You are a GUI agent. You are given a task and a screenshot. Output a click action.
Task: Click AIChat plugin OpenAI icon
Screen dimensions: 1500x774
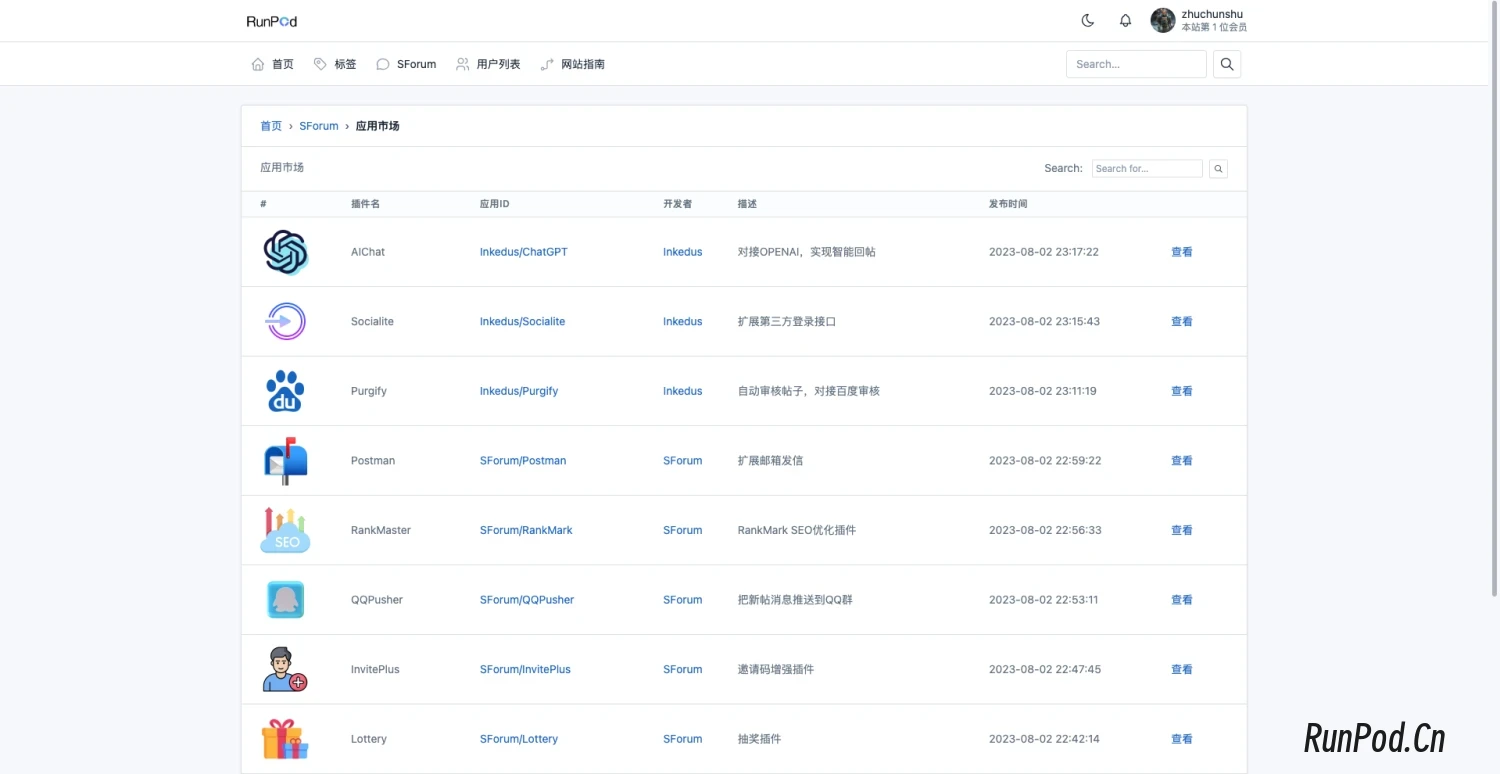pos(286,252)
